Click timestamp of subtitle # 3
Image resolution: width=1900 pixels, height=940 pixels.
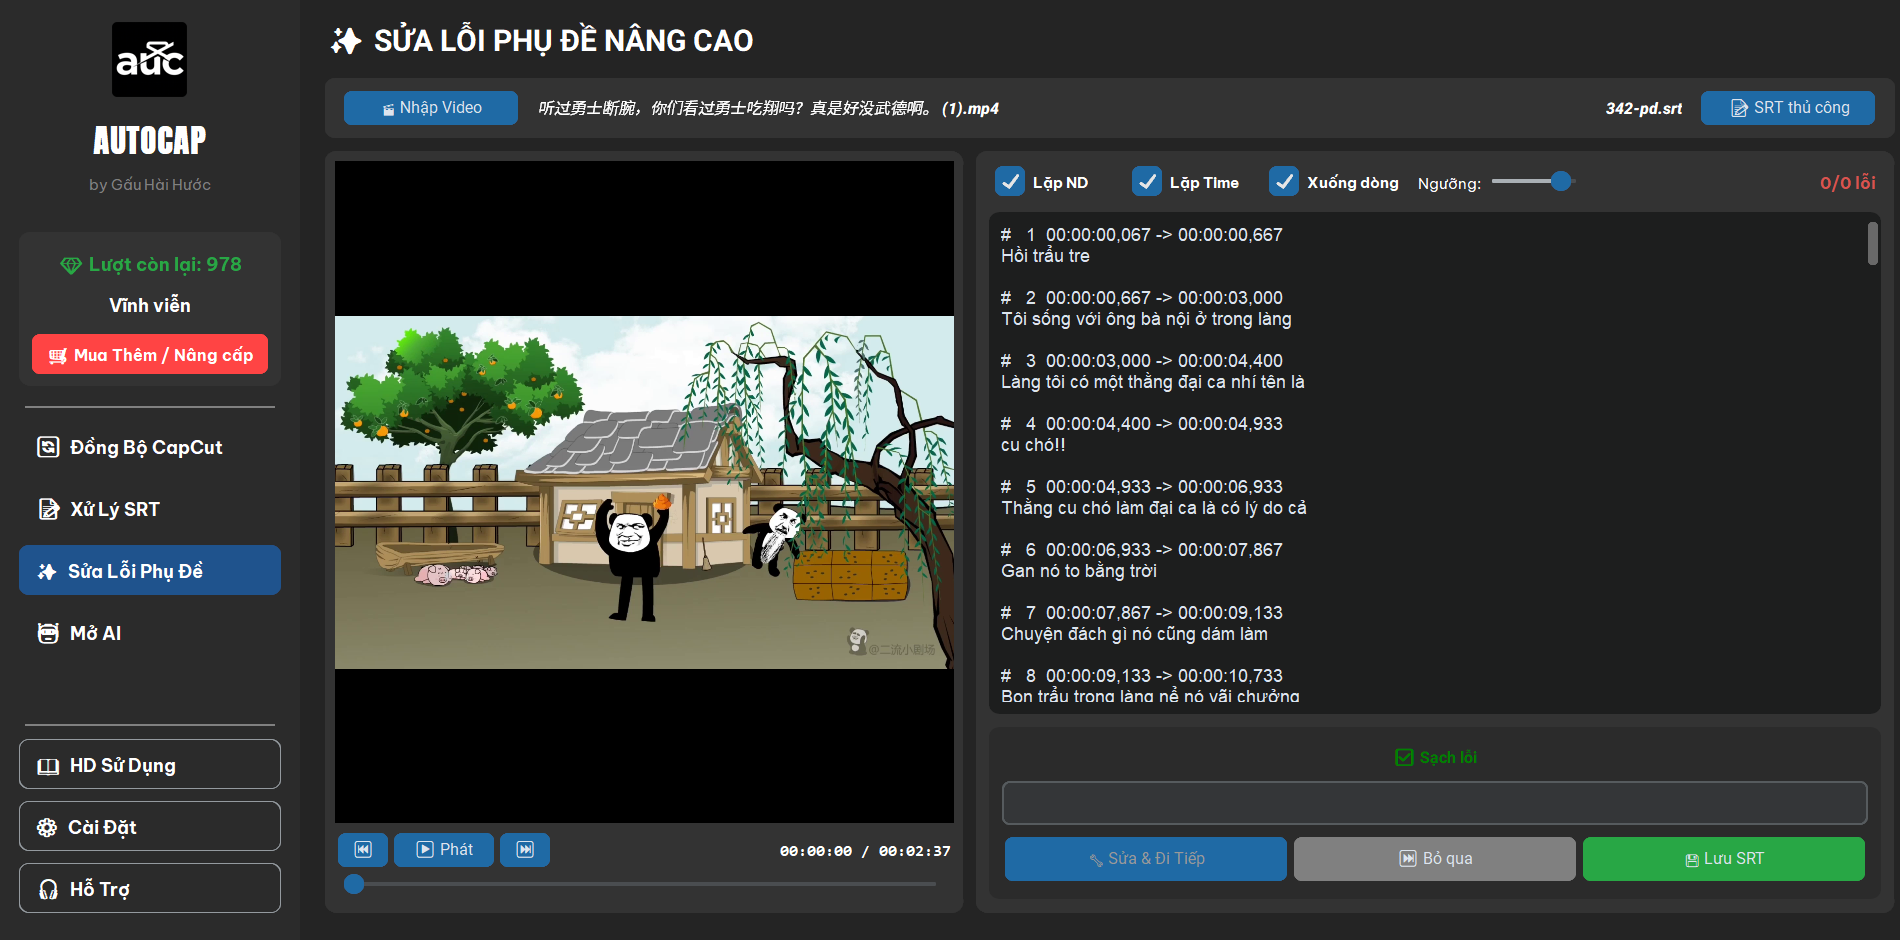[x=1164, y=361]
